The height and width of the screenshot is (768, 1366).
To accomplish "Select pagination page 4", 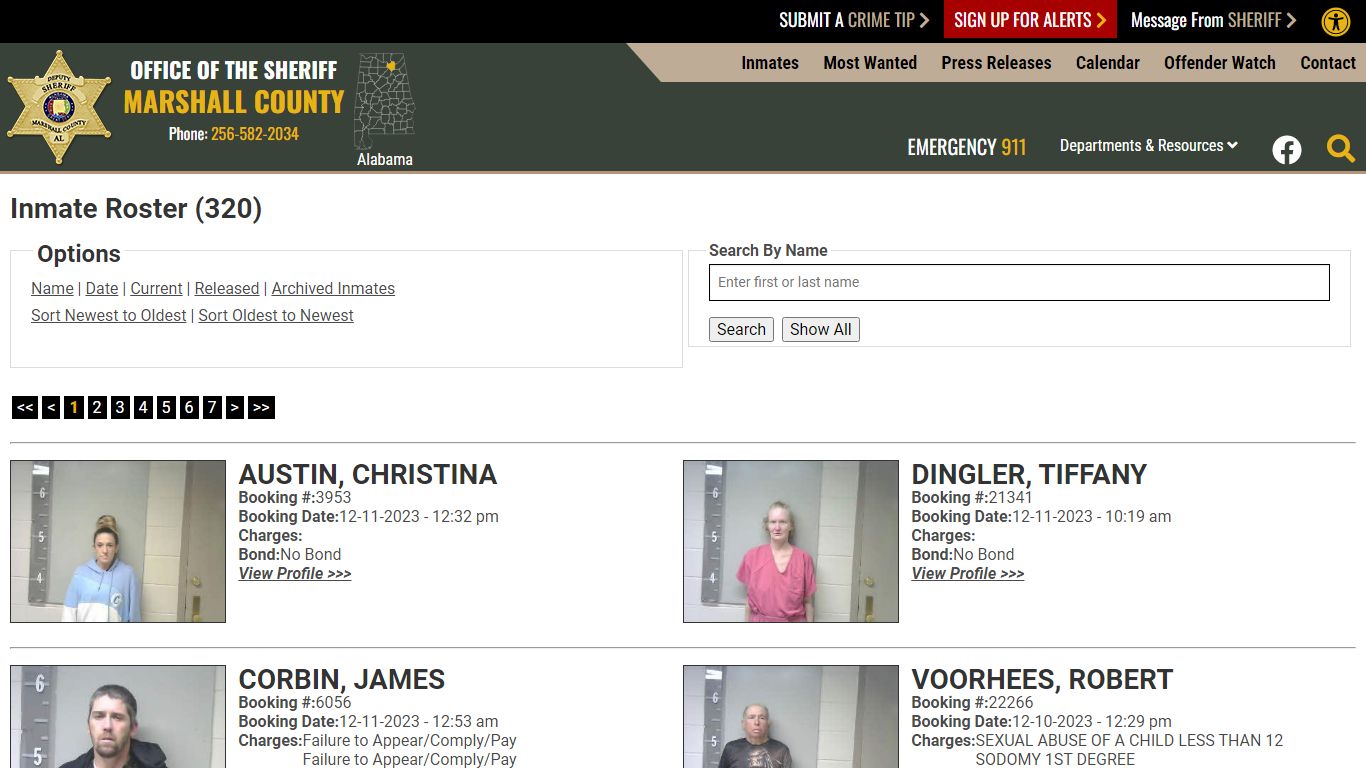I will coord(143,407).
